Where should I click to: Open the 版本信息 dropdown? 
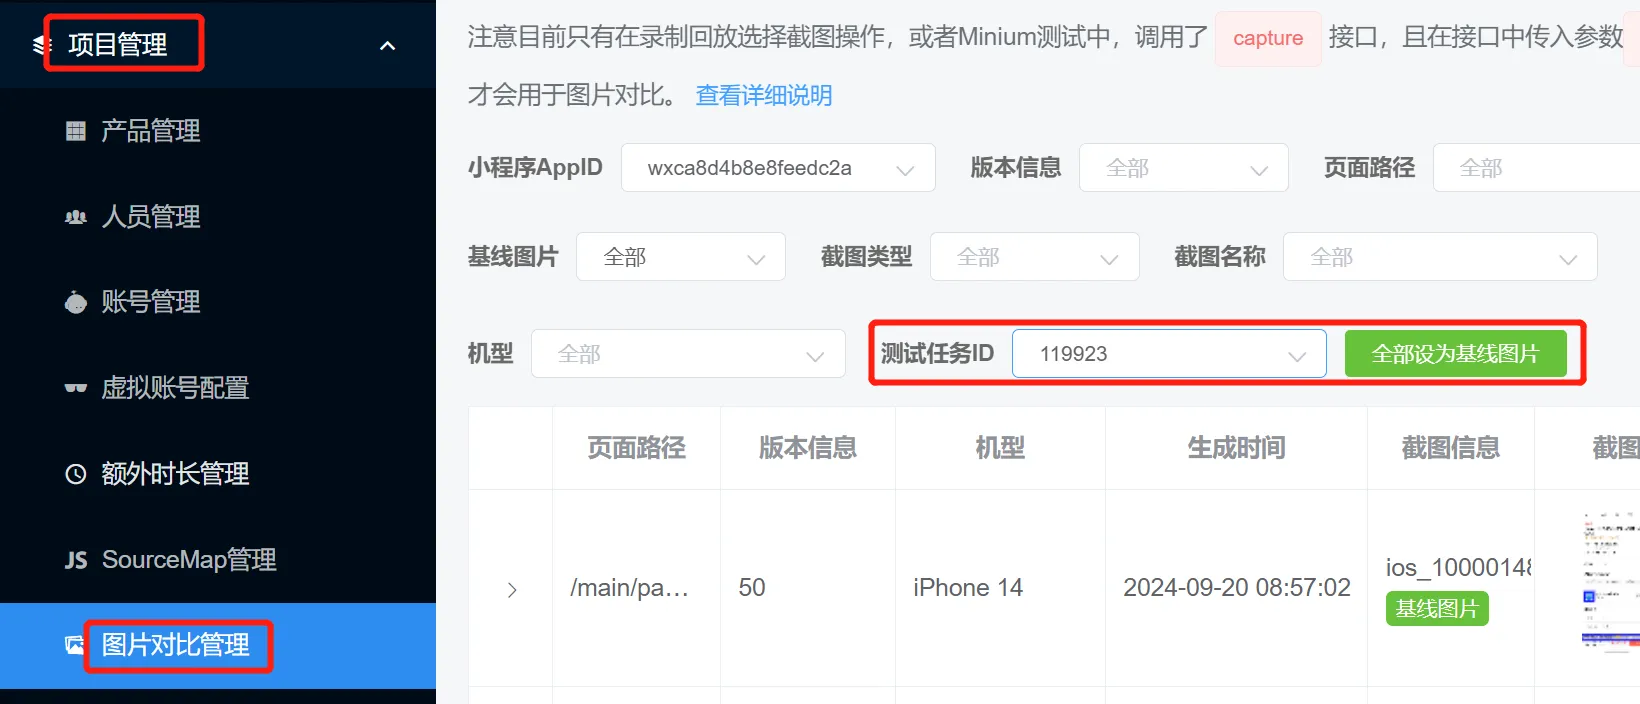1184,168
